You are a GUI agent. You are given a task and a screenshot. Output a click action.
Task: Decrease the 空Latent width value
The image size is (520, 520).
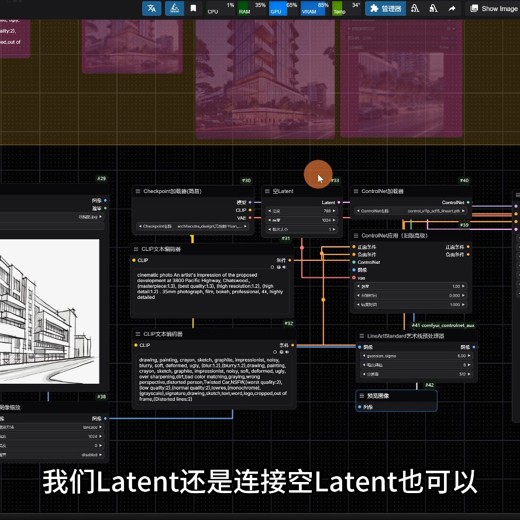click(x=270, y=211)
